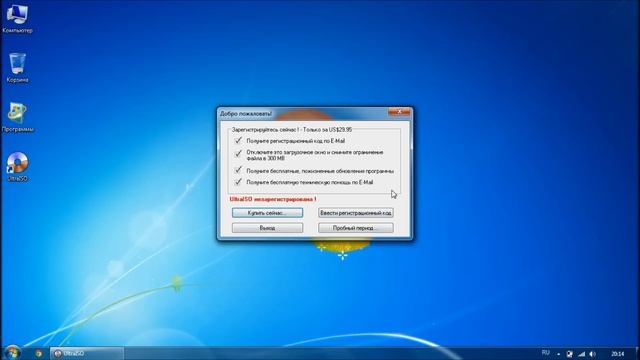Click the Show desktop strip
Image resolution: width=640 pixels, height=360 pixels.
(637, 353)
